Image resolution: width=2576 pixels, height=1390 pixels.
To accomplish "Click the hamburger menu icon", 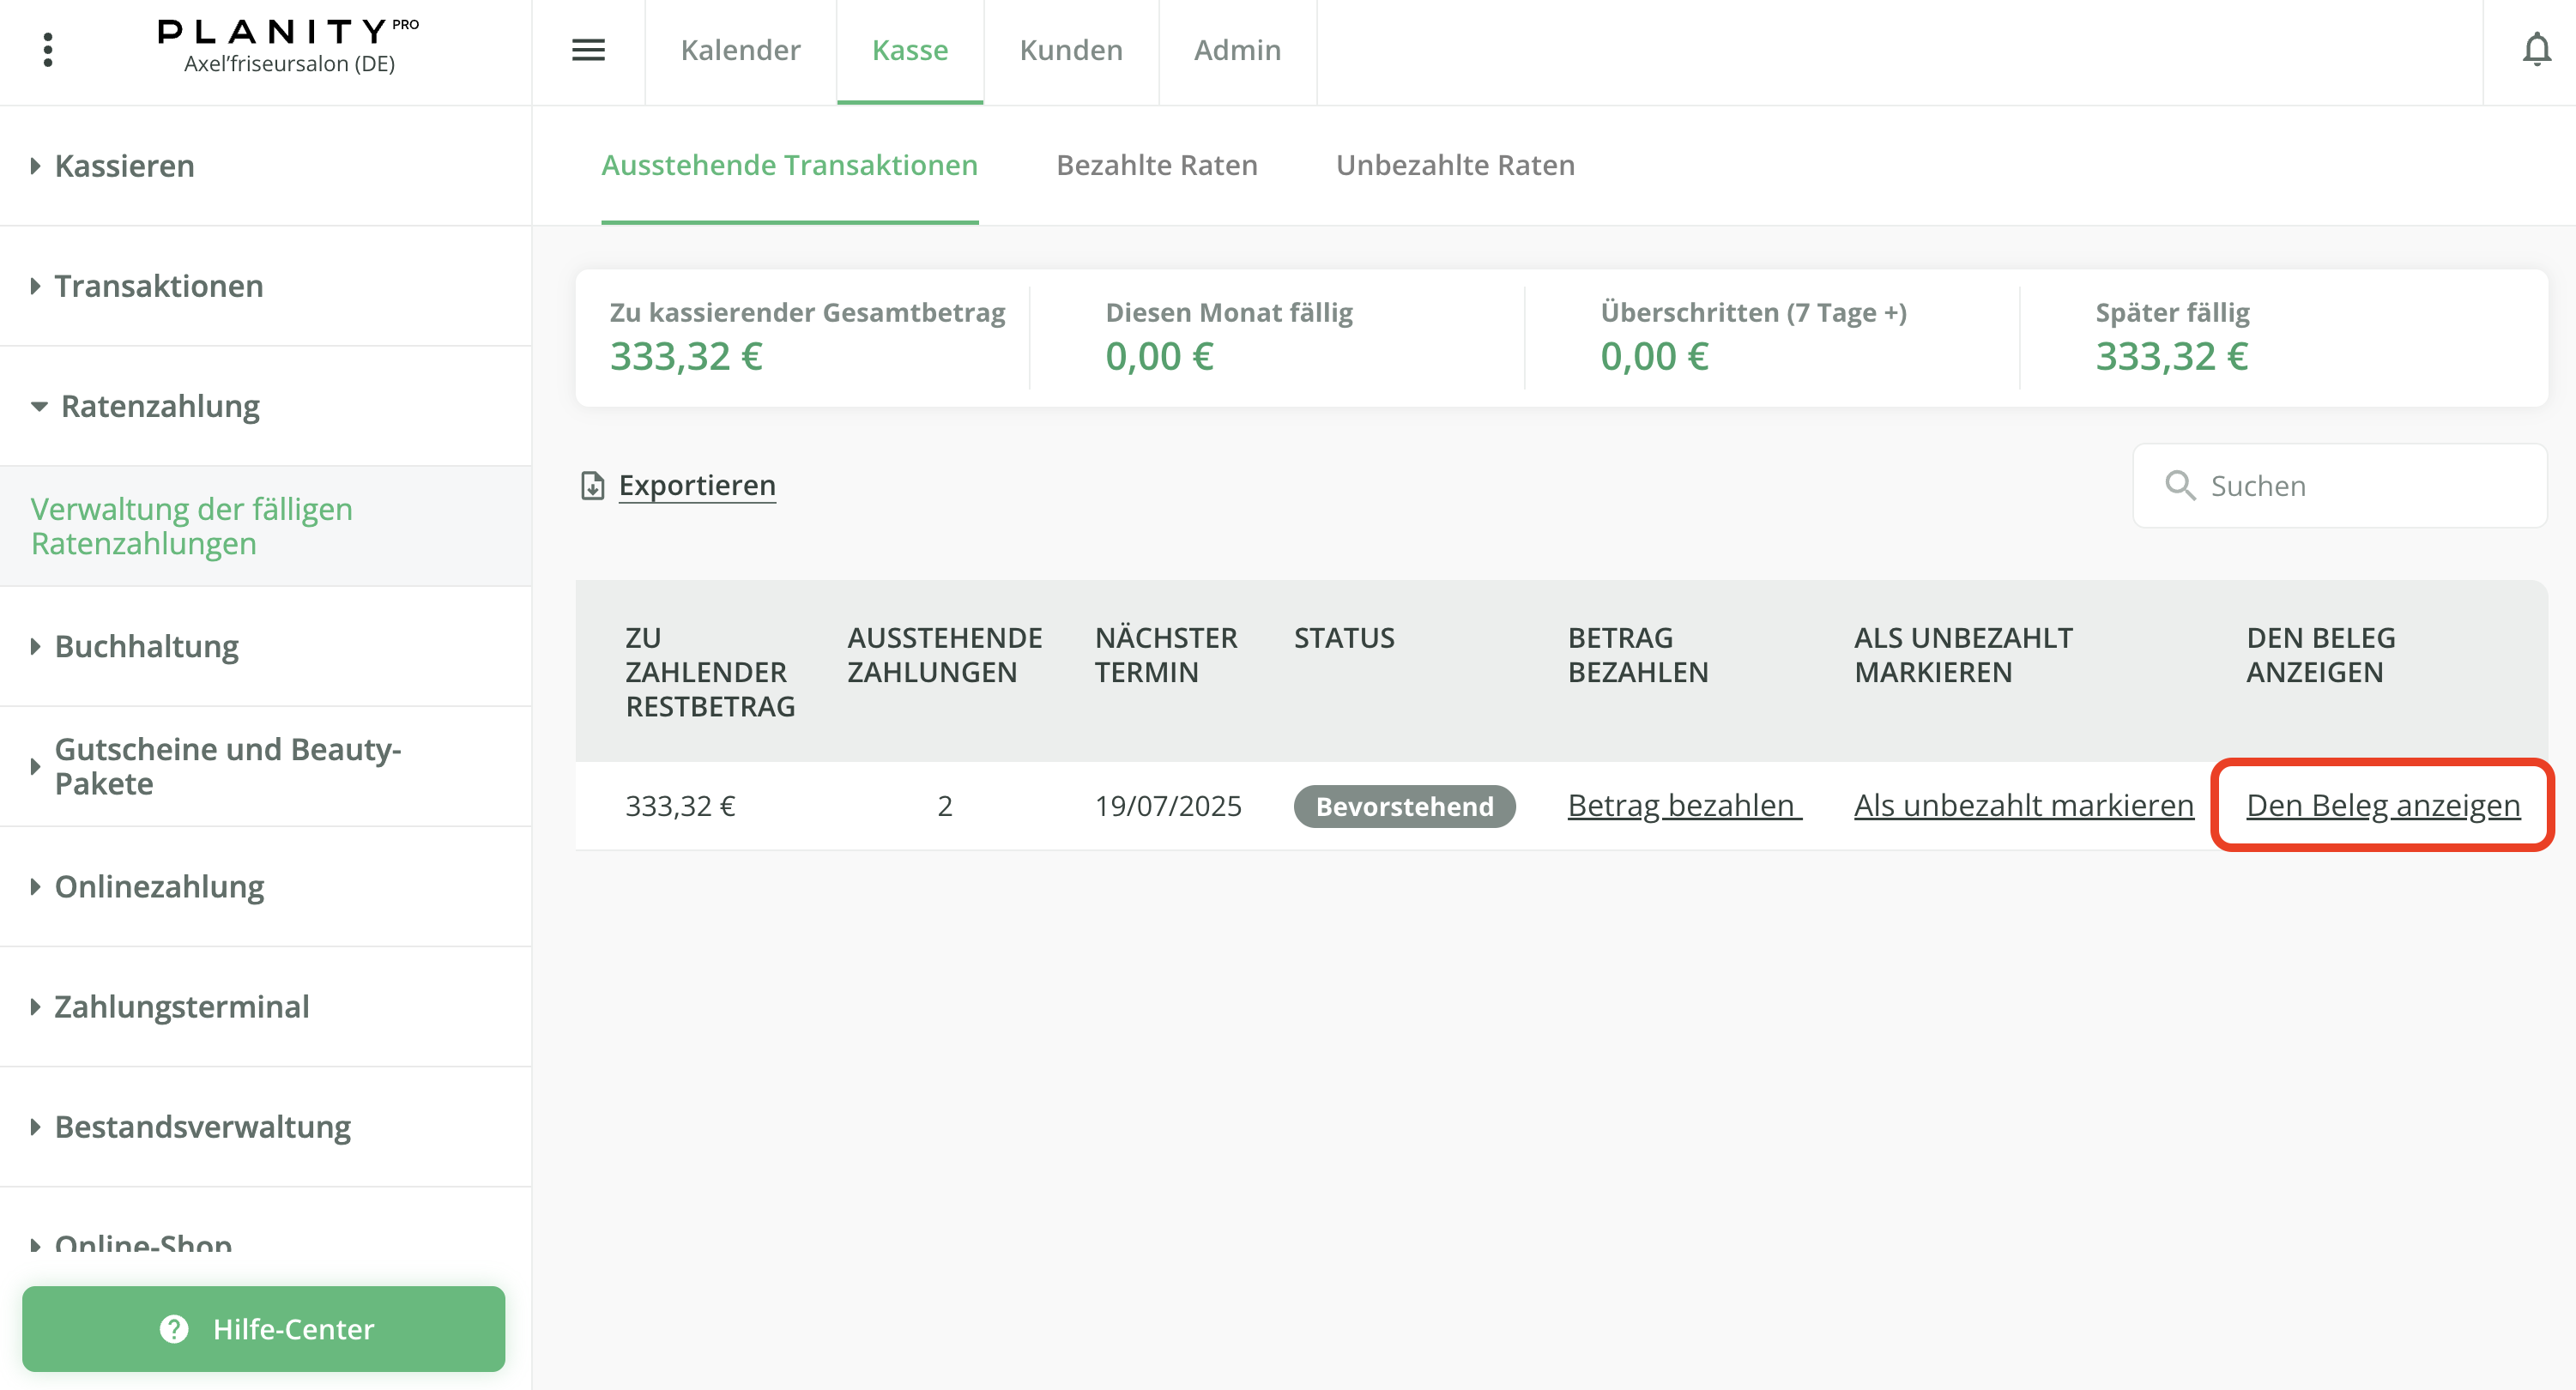I will 588,50.
